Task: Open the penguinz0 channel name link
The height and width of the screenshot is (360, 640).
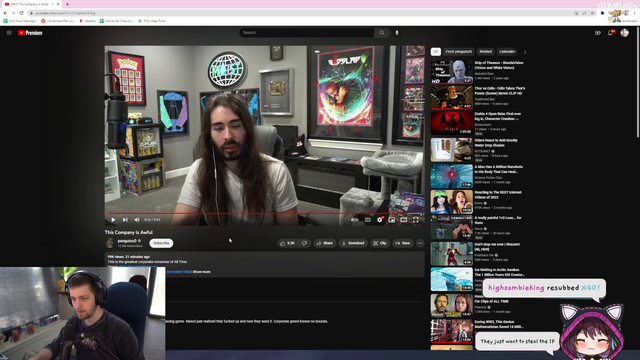Action: tap(127, 241)
